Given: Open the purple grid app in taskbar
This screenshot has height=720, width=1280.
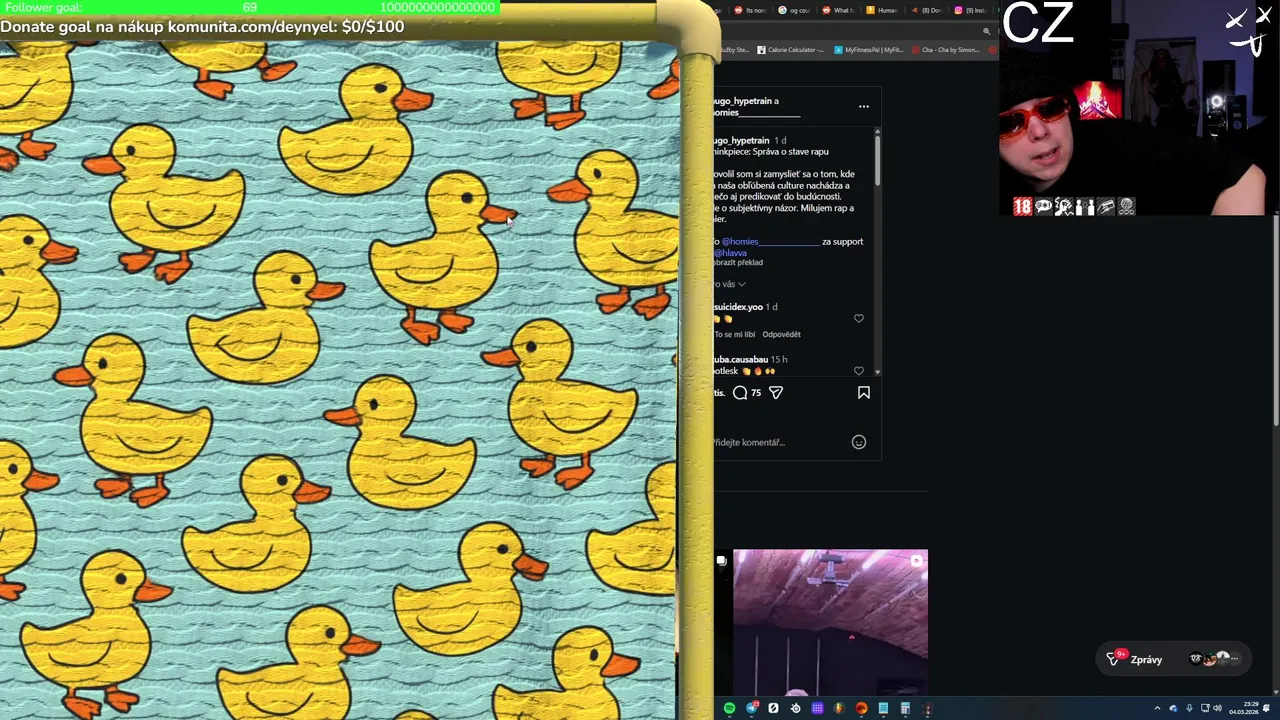Looking at the screenshot, I should (817, 708).
